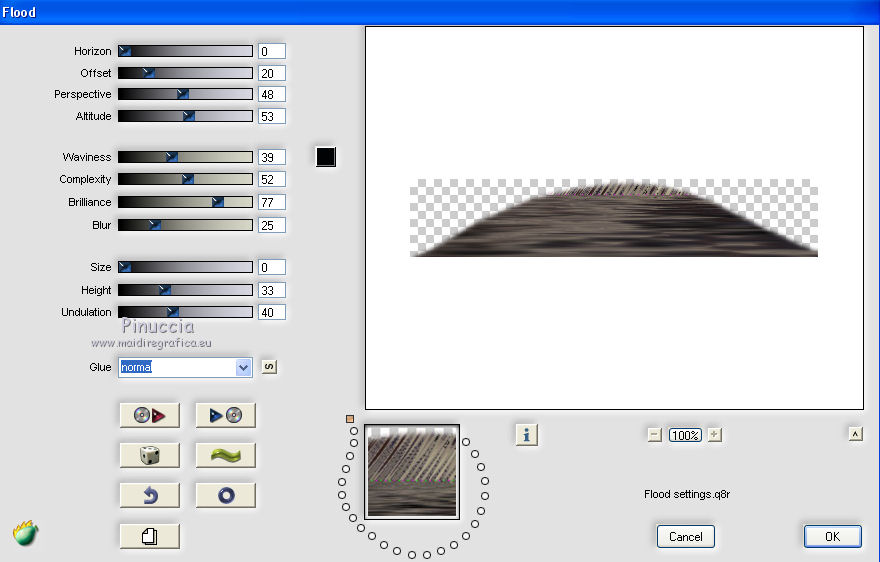The height and width of the screenshot is (562, 880).
Task: Zoom in the preview with plus button
Action: tap(714, 434)
